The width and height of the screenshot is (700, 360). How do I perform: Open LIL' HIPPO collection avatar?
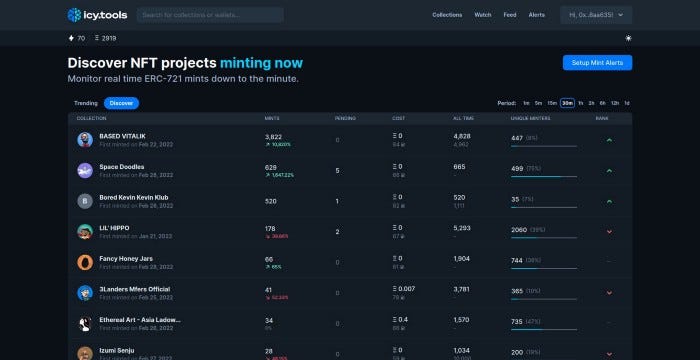[85, 232]
